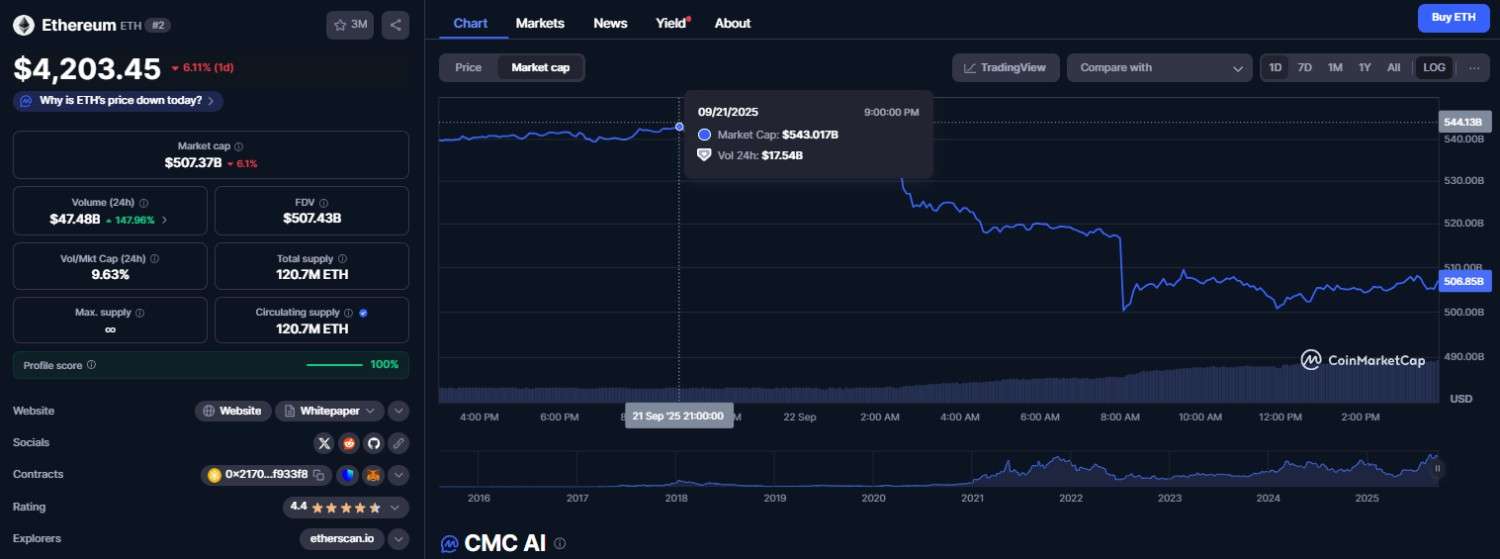The image size is (1500, 559).
Task: Select 1D chart timeframe
Action: point(1275,68)
